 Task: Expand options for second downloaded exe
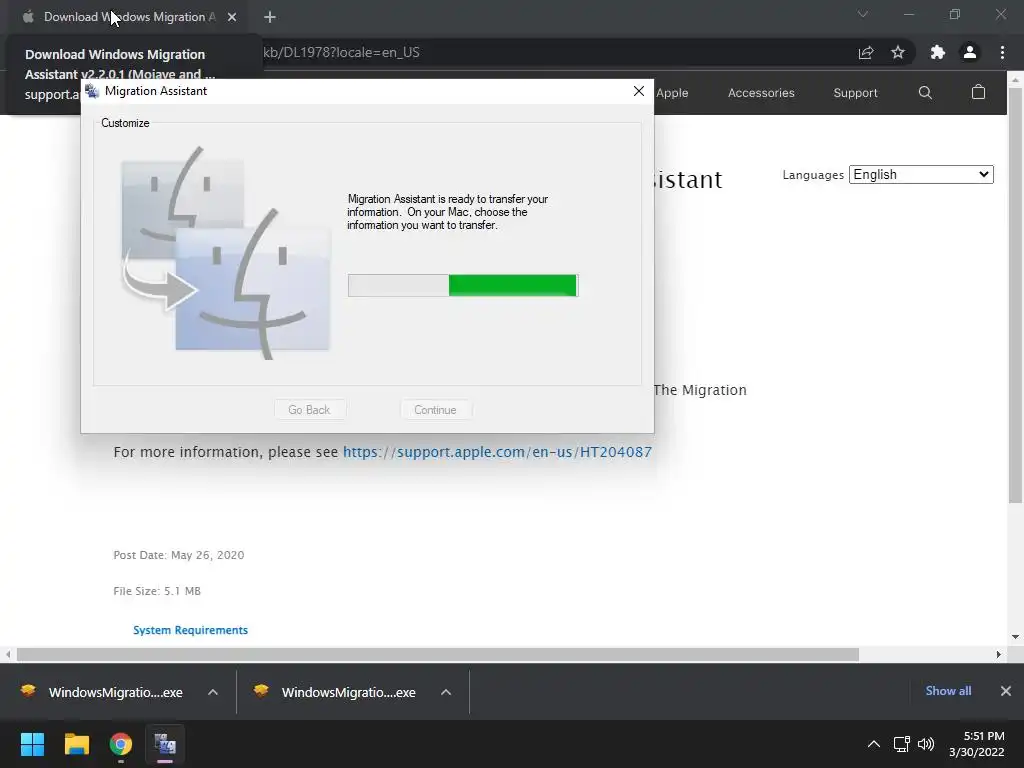click(x=446, y=692)
